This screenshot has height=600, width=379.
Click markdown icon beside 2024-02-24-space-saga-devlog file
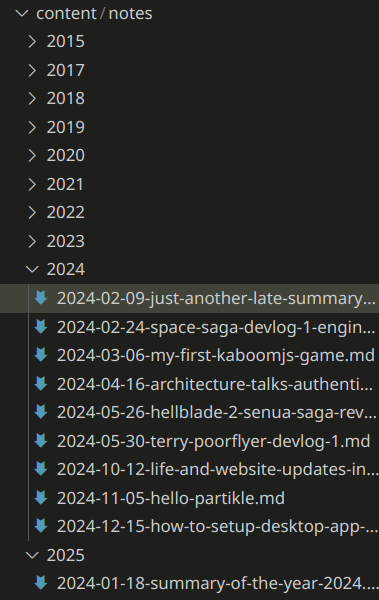point(41,327)
